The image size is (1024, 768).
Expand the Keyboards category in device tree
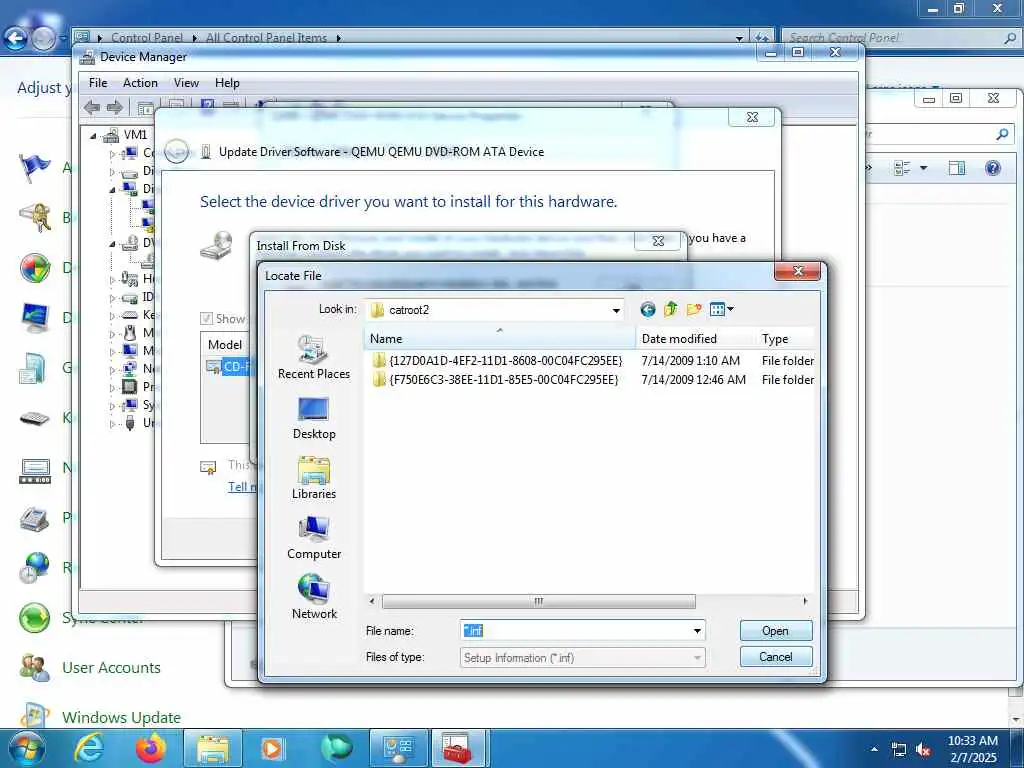pyautogui.click(x=112, y=315)
